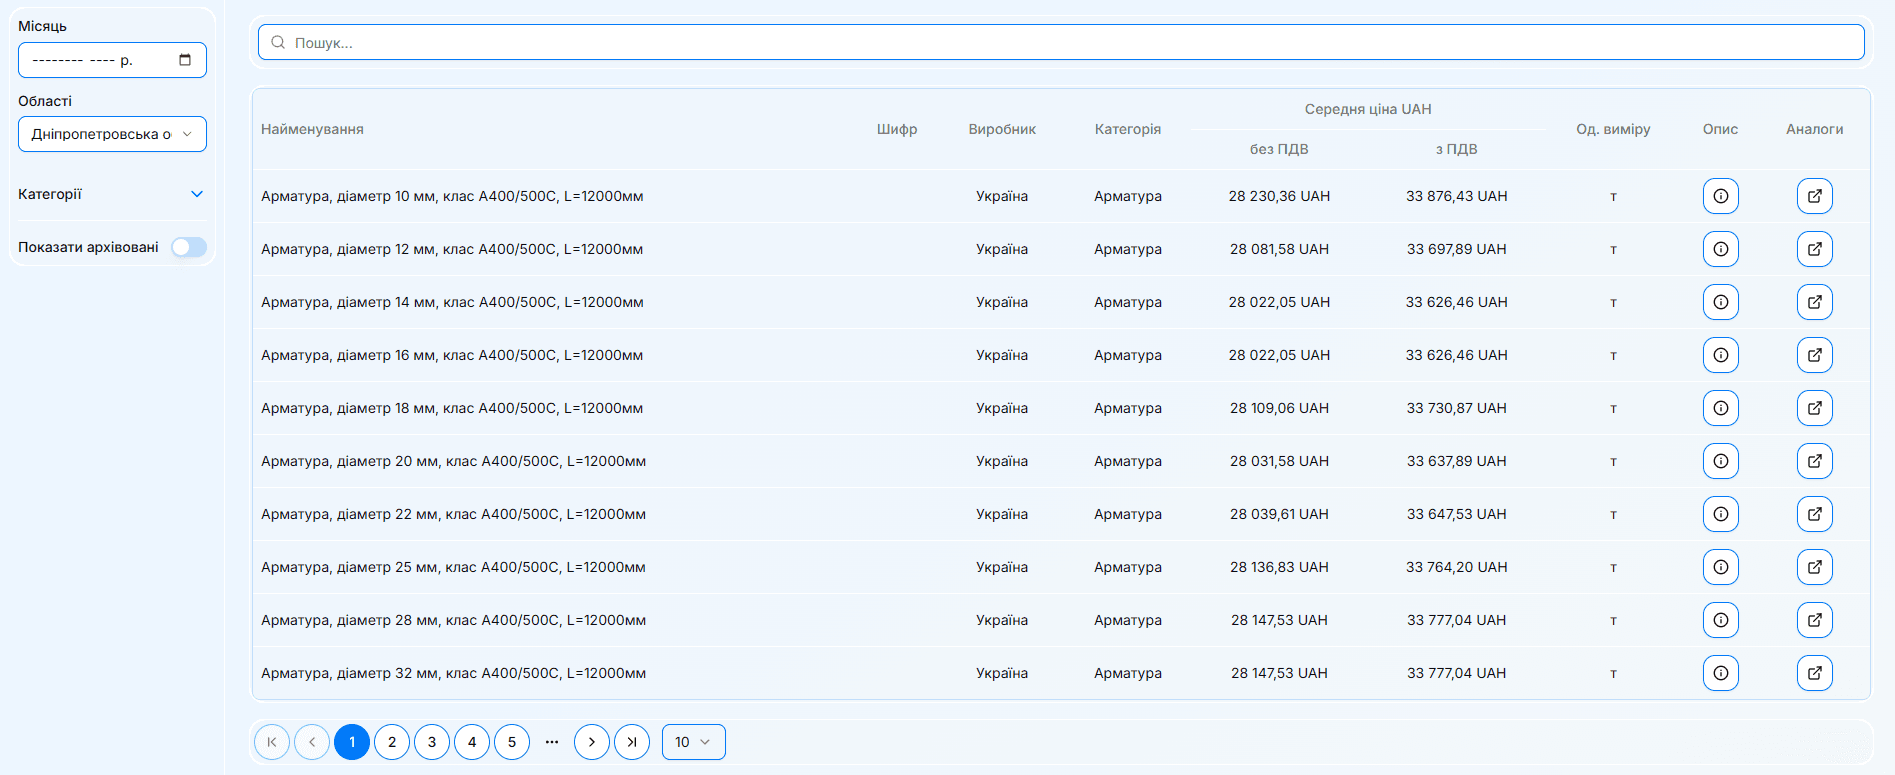This screenshot has width=1895, height=775.
Task: Open analogs for Арматура діаметр 32 мм
Action: [1814, 673]
